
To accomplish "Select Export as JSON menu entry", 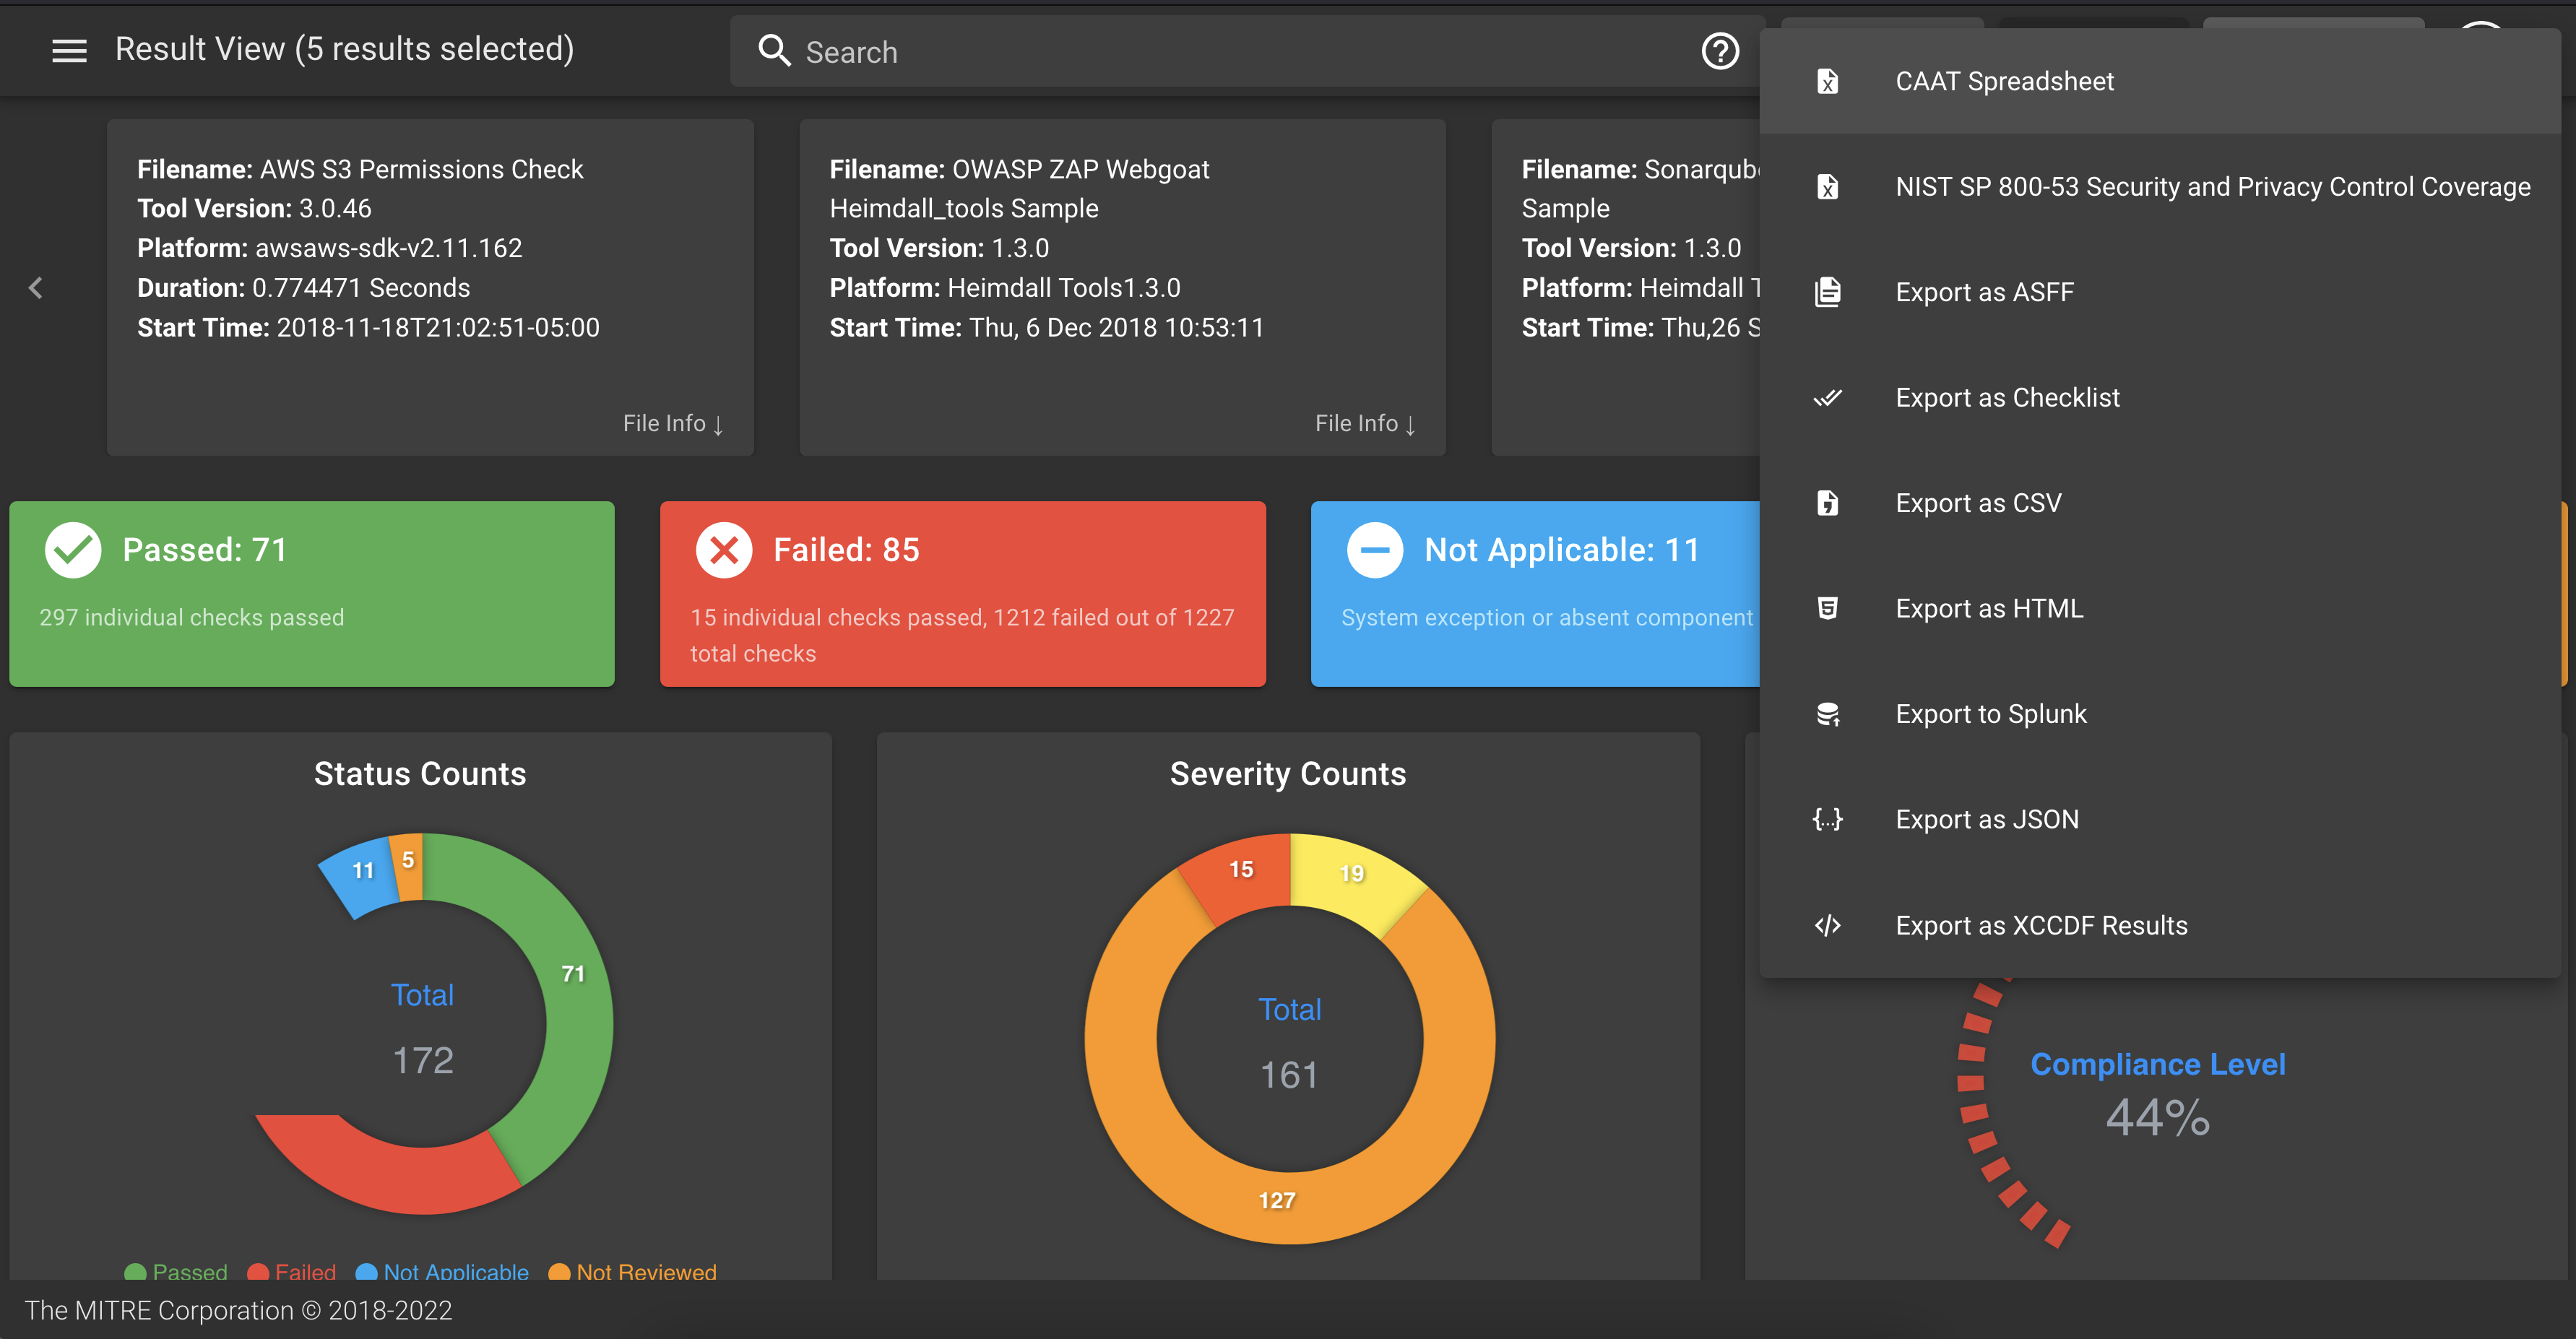I will point(1988,820).
